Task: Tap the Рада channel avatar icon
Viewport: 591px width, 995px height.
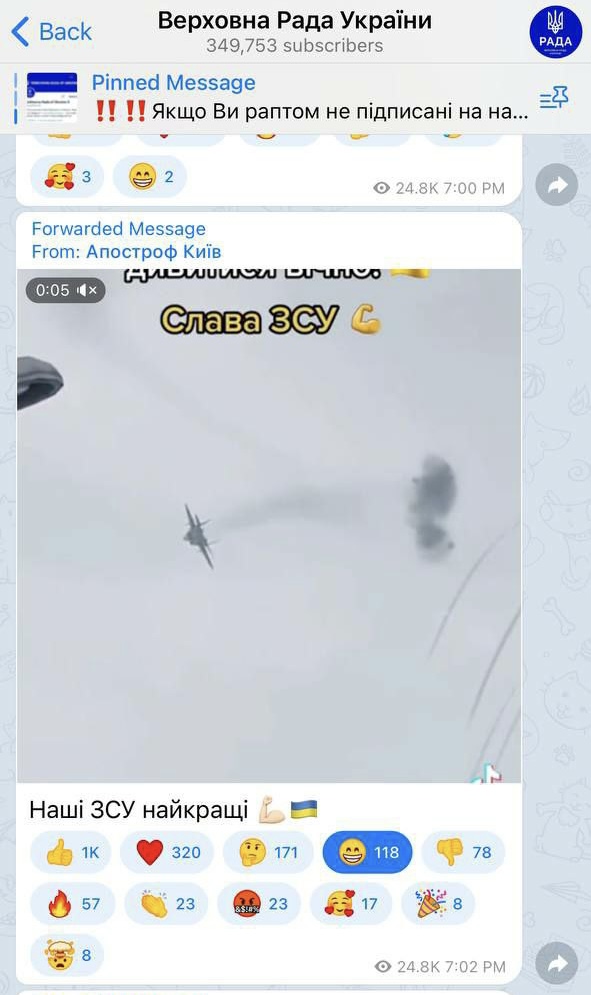Action: tap(555, 32)
